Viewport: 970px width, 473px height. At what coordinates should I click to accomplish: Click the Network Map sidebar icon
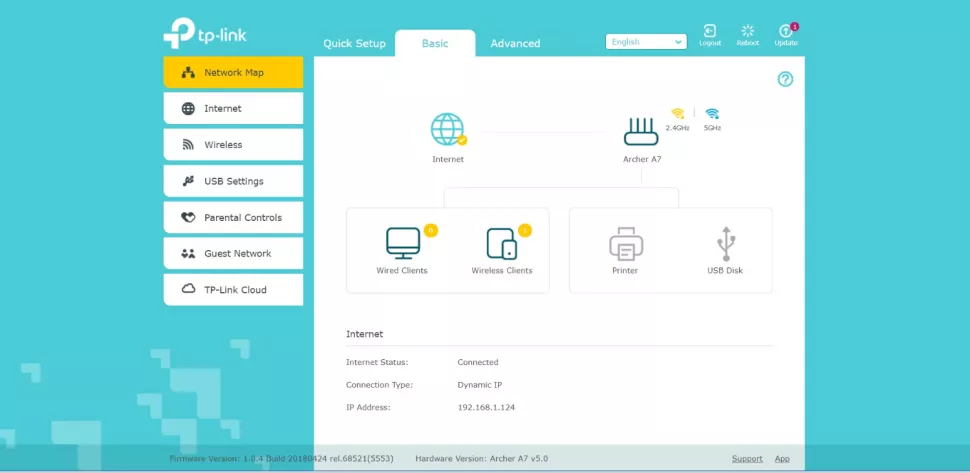click(x=188, y=72)
